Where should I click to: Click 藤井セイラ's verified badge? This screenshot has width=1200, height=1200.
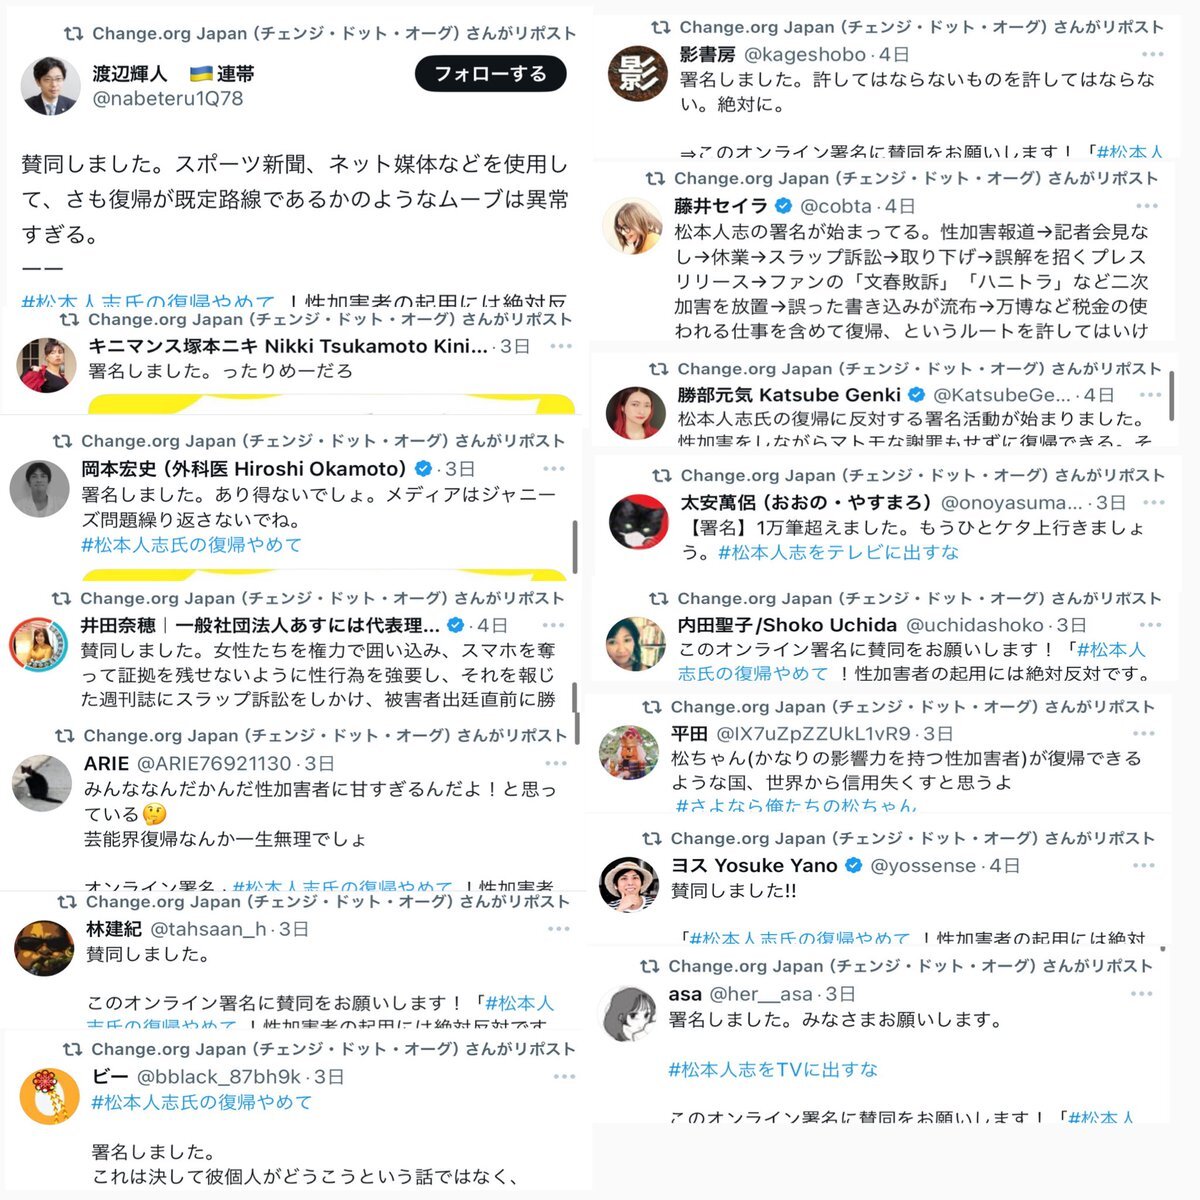pyautogui.click(x=784, y=206)
